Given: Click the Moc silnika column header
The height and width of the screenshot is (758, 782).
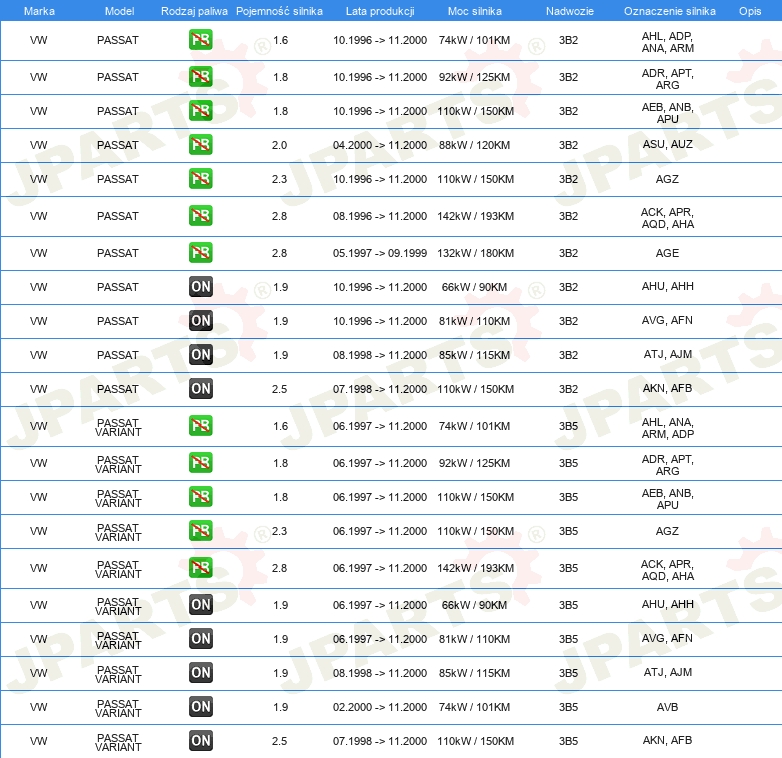Looking at the screenshot, I should pyautogui.click(x=475, y=11).
